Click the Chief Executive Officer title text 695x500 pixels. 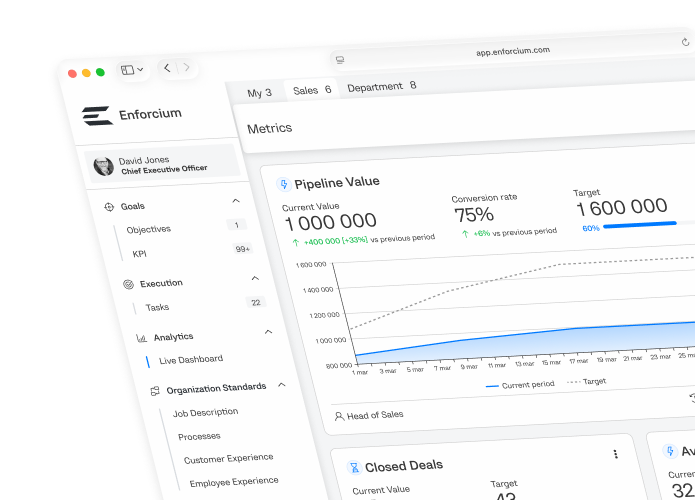coord(164,169)
